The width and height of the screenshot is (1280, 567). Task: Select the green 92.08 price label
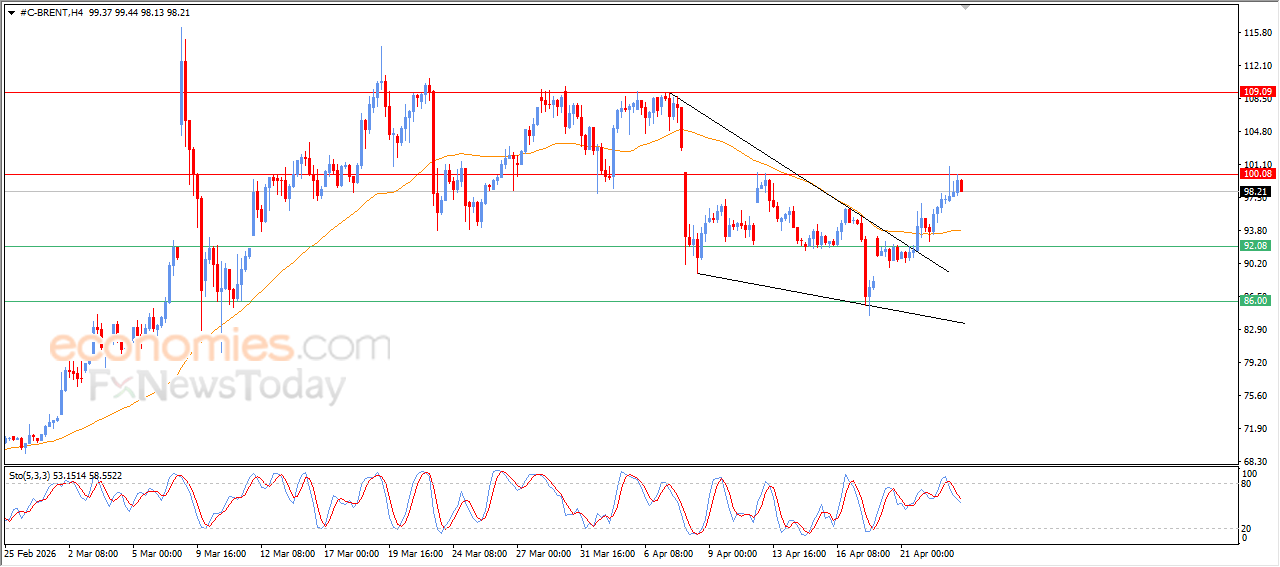(1255, 245)
